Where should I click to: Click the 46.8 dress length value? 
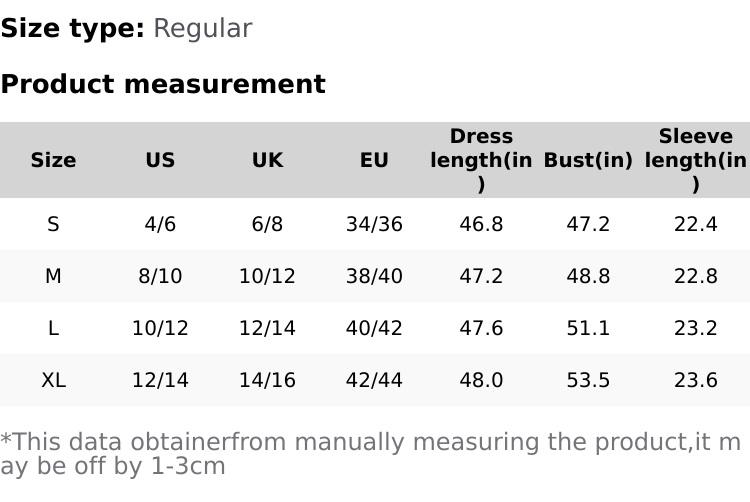pyautogui.click(x=481, y=224)
